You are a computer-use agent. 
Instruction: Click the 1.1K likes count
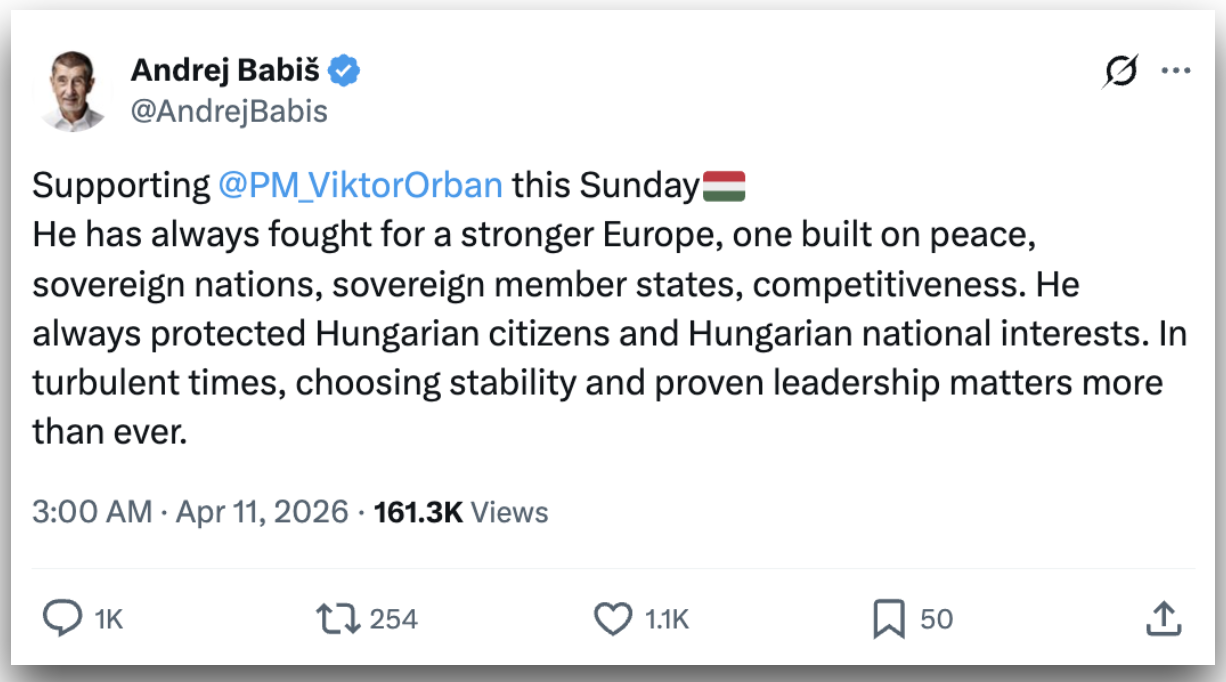pyautogui.click(x=667, y=620)
